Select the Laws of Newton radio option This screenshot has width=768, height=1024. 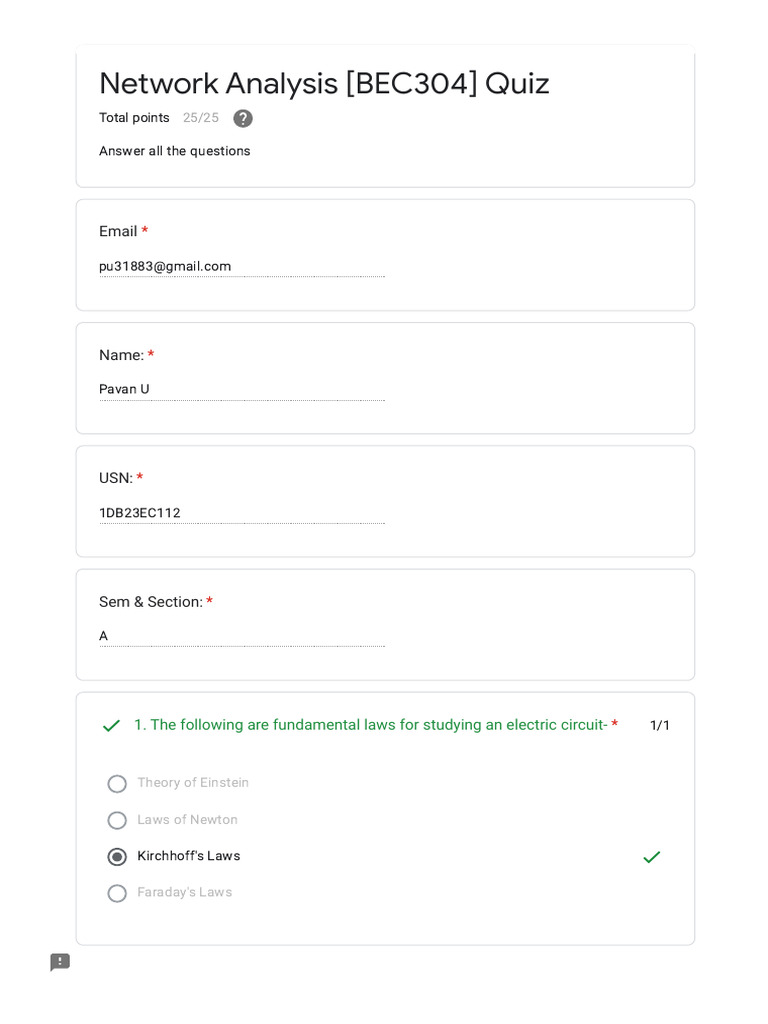[117, 820]
